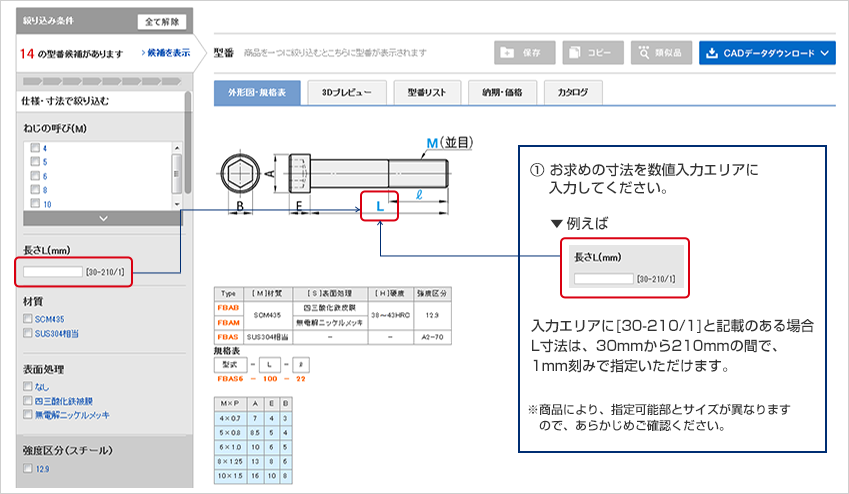Screen dimensions: 849x494
Task: Click the 14 candidate count text
Action: point(27,54)
